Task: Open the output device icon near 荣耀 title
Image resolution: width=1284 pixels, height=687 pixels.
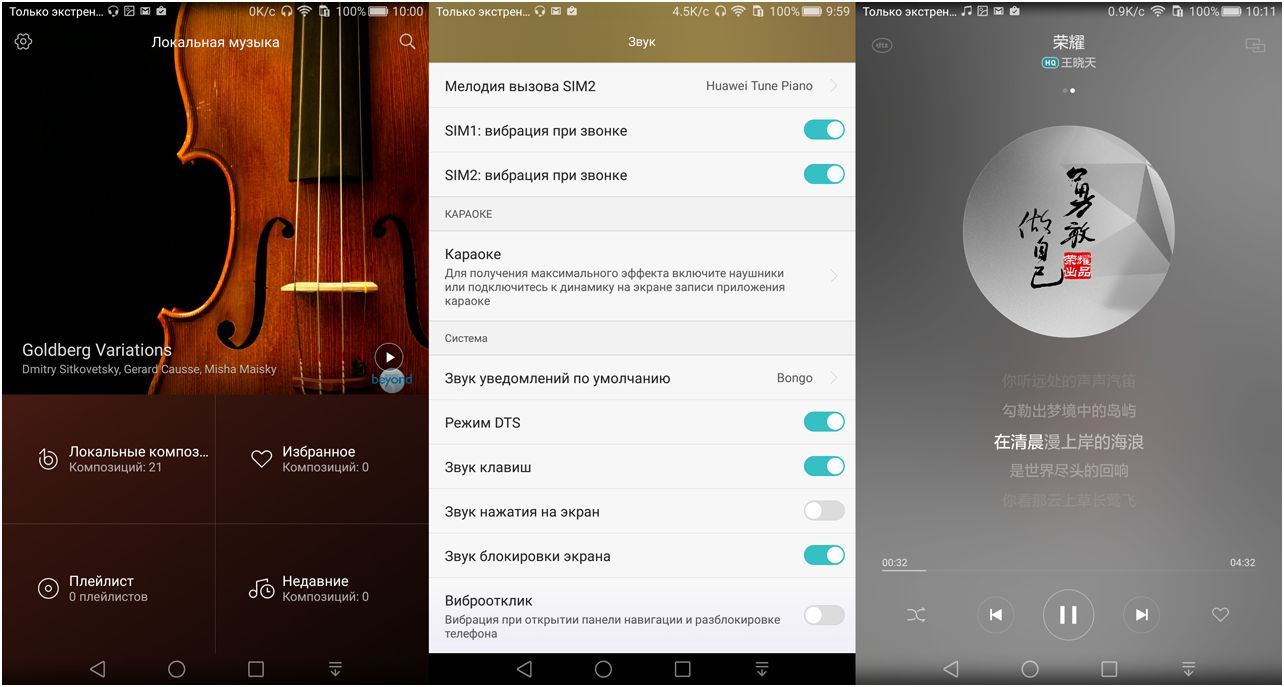Action: [1253, 42]
